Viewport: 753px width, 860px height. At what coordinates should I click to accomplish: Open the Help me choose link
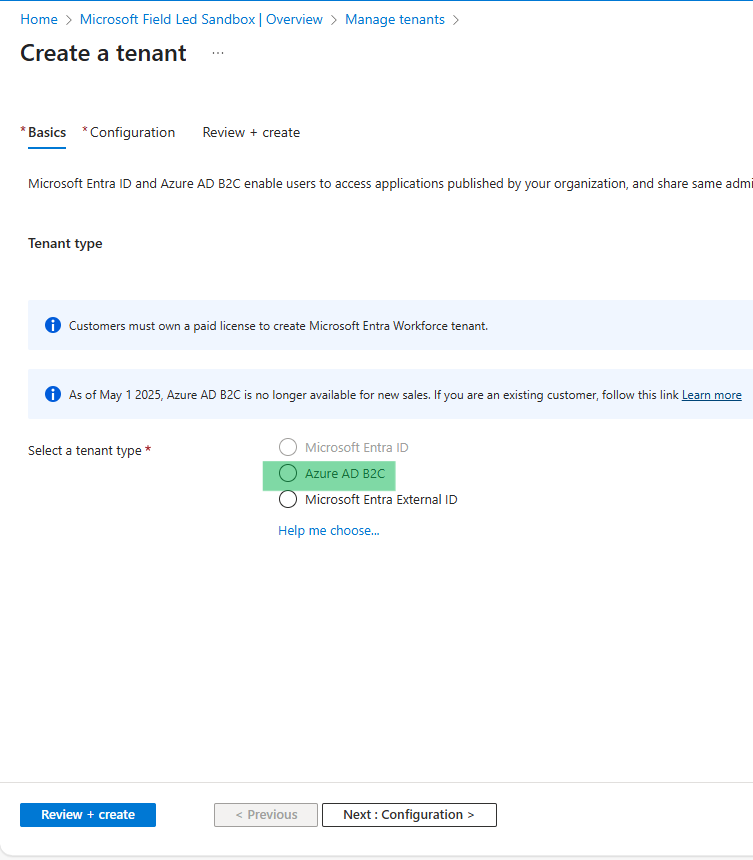pos(329,530)
